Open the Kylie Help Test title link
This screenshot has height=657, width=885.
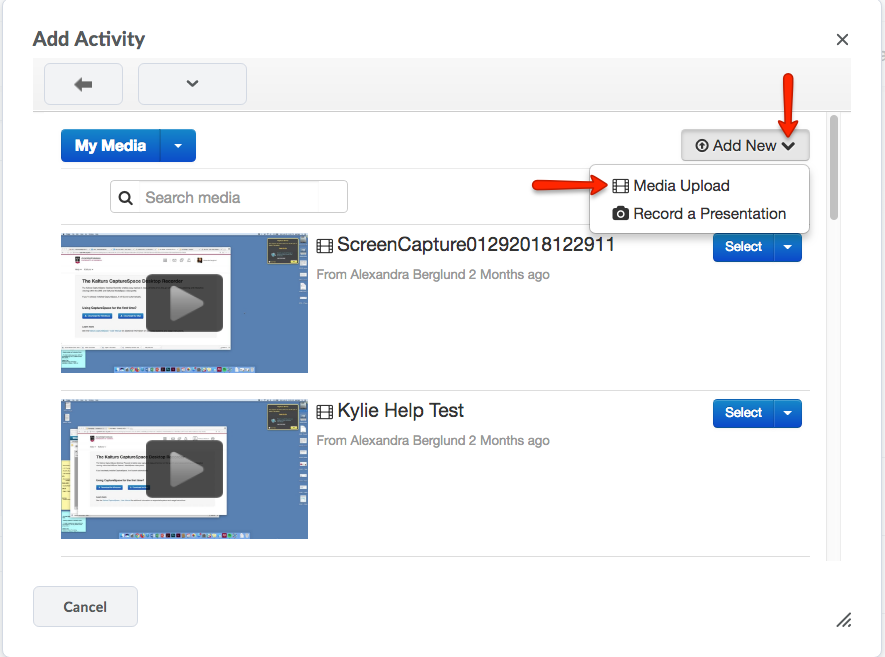[x=400, y=411]
